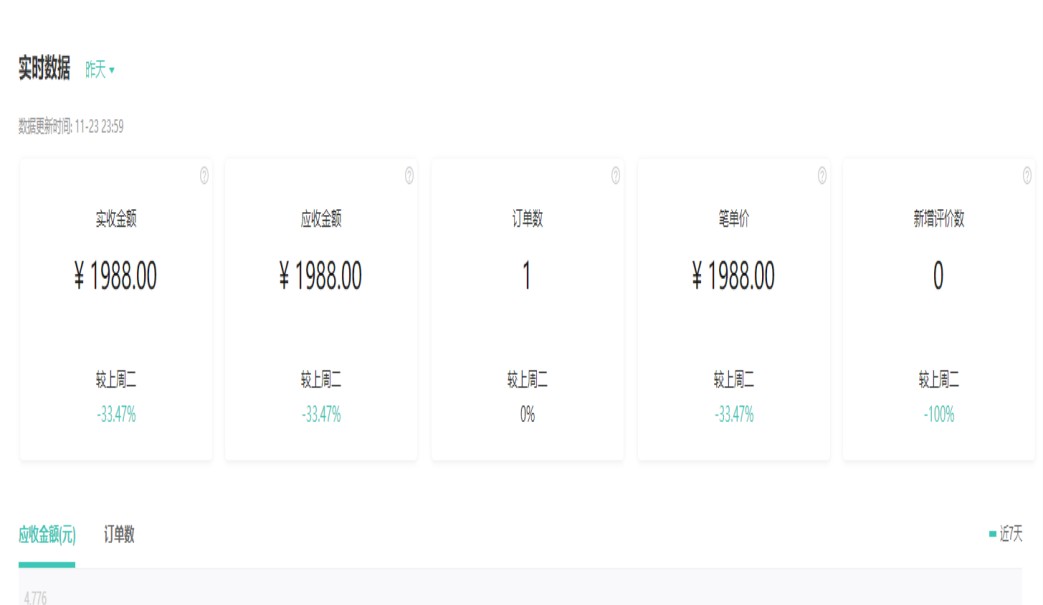
Task: Click the 数据更新时间 timestamp text
Action: pyautogui.click(x=71, y=127)
